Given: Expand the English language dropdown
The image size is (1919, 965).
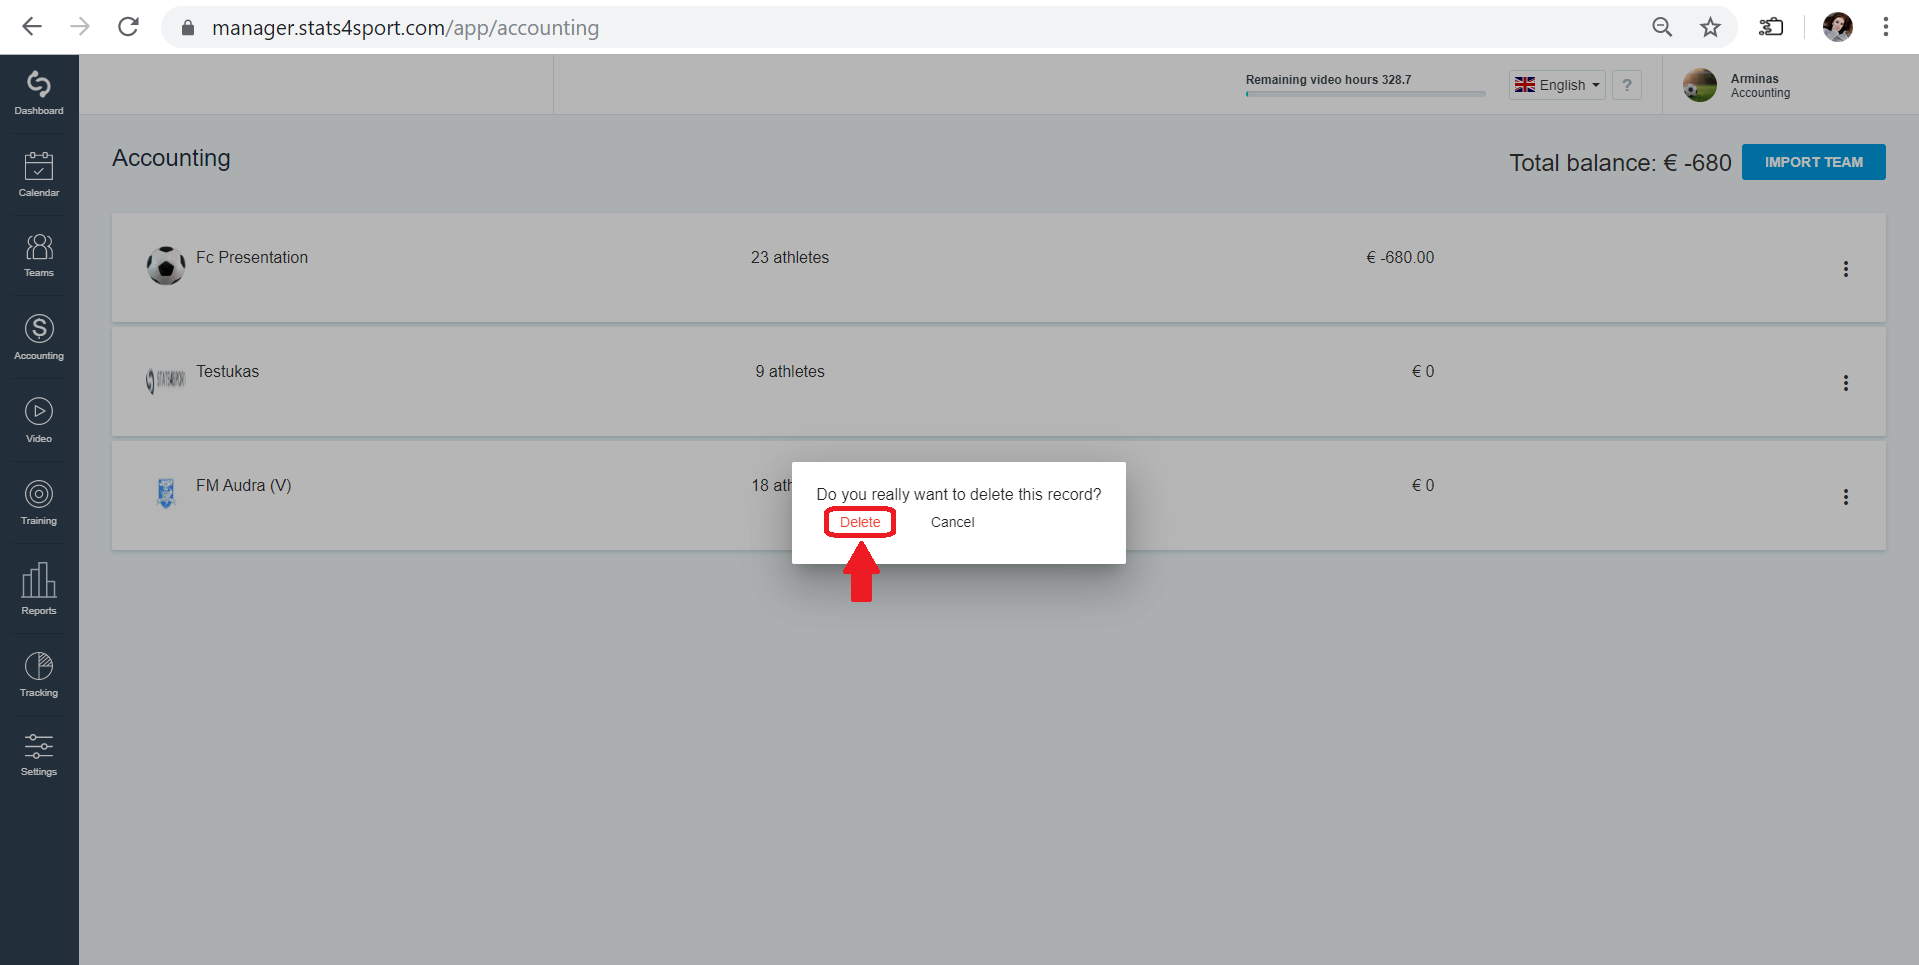Looking at the screenshot, I should coord(1557,85).
